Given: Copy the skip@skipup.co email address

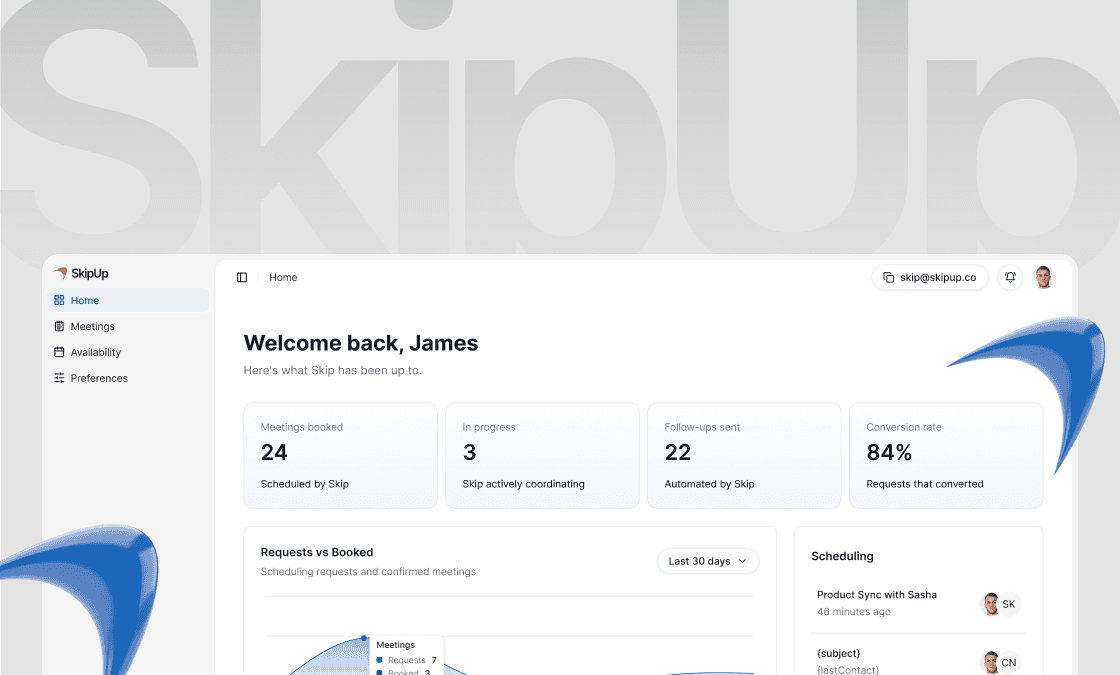Looking at the screenshot, I should [930, 277].
